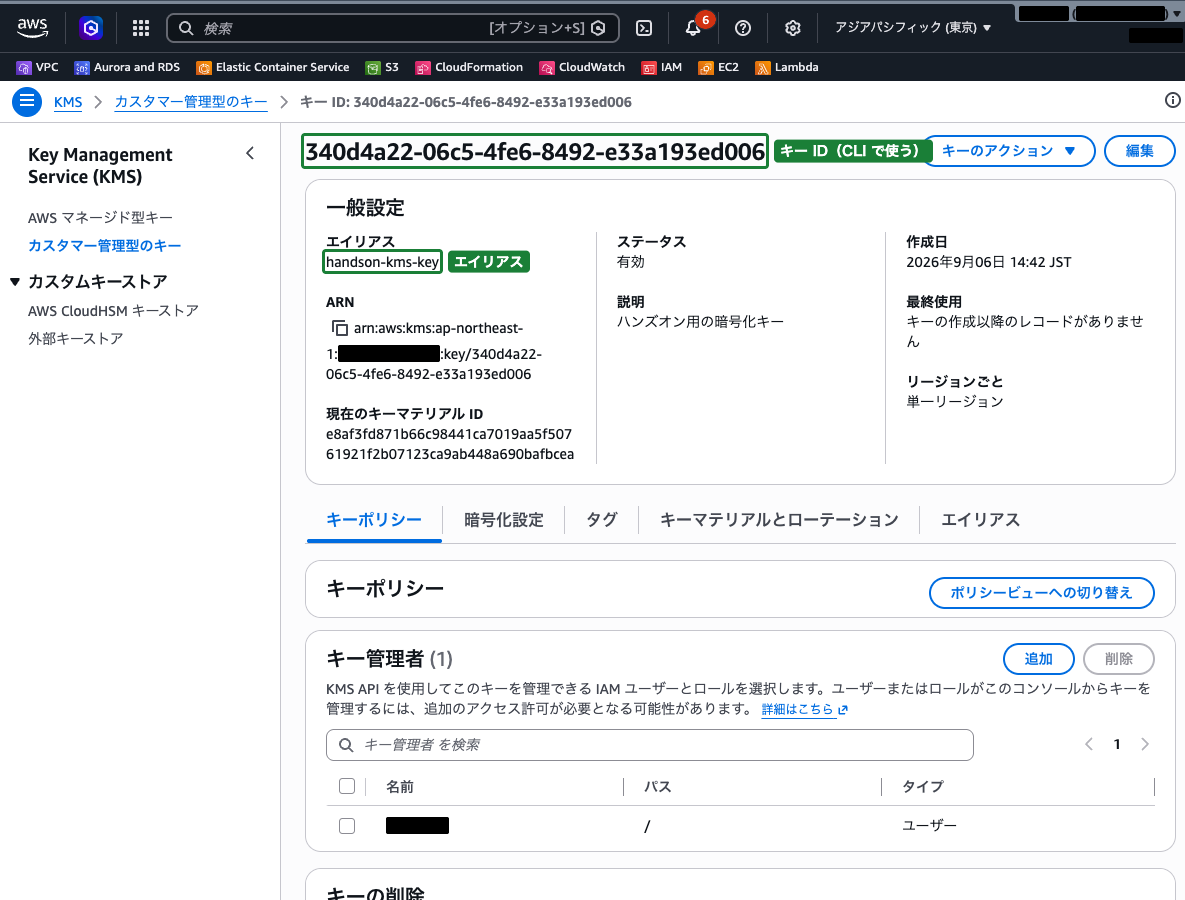Image resolution: width=1185 pixels, height=900 pixels.
Task: Focus the キー管理者 を検索 field
Action: click(x=649, y=745)
